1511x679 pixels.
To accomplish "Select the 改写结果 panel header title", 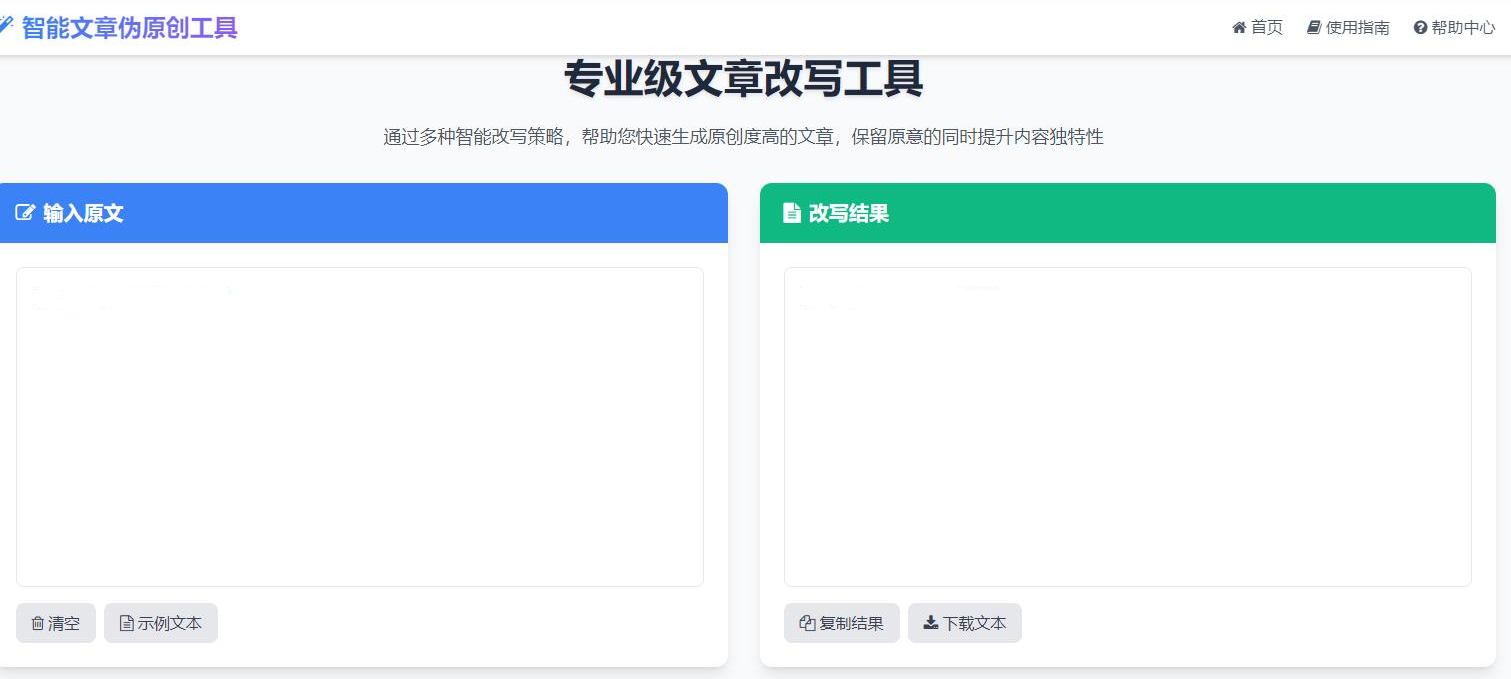I will tap(848, 213).
